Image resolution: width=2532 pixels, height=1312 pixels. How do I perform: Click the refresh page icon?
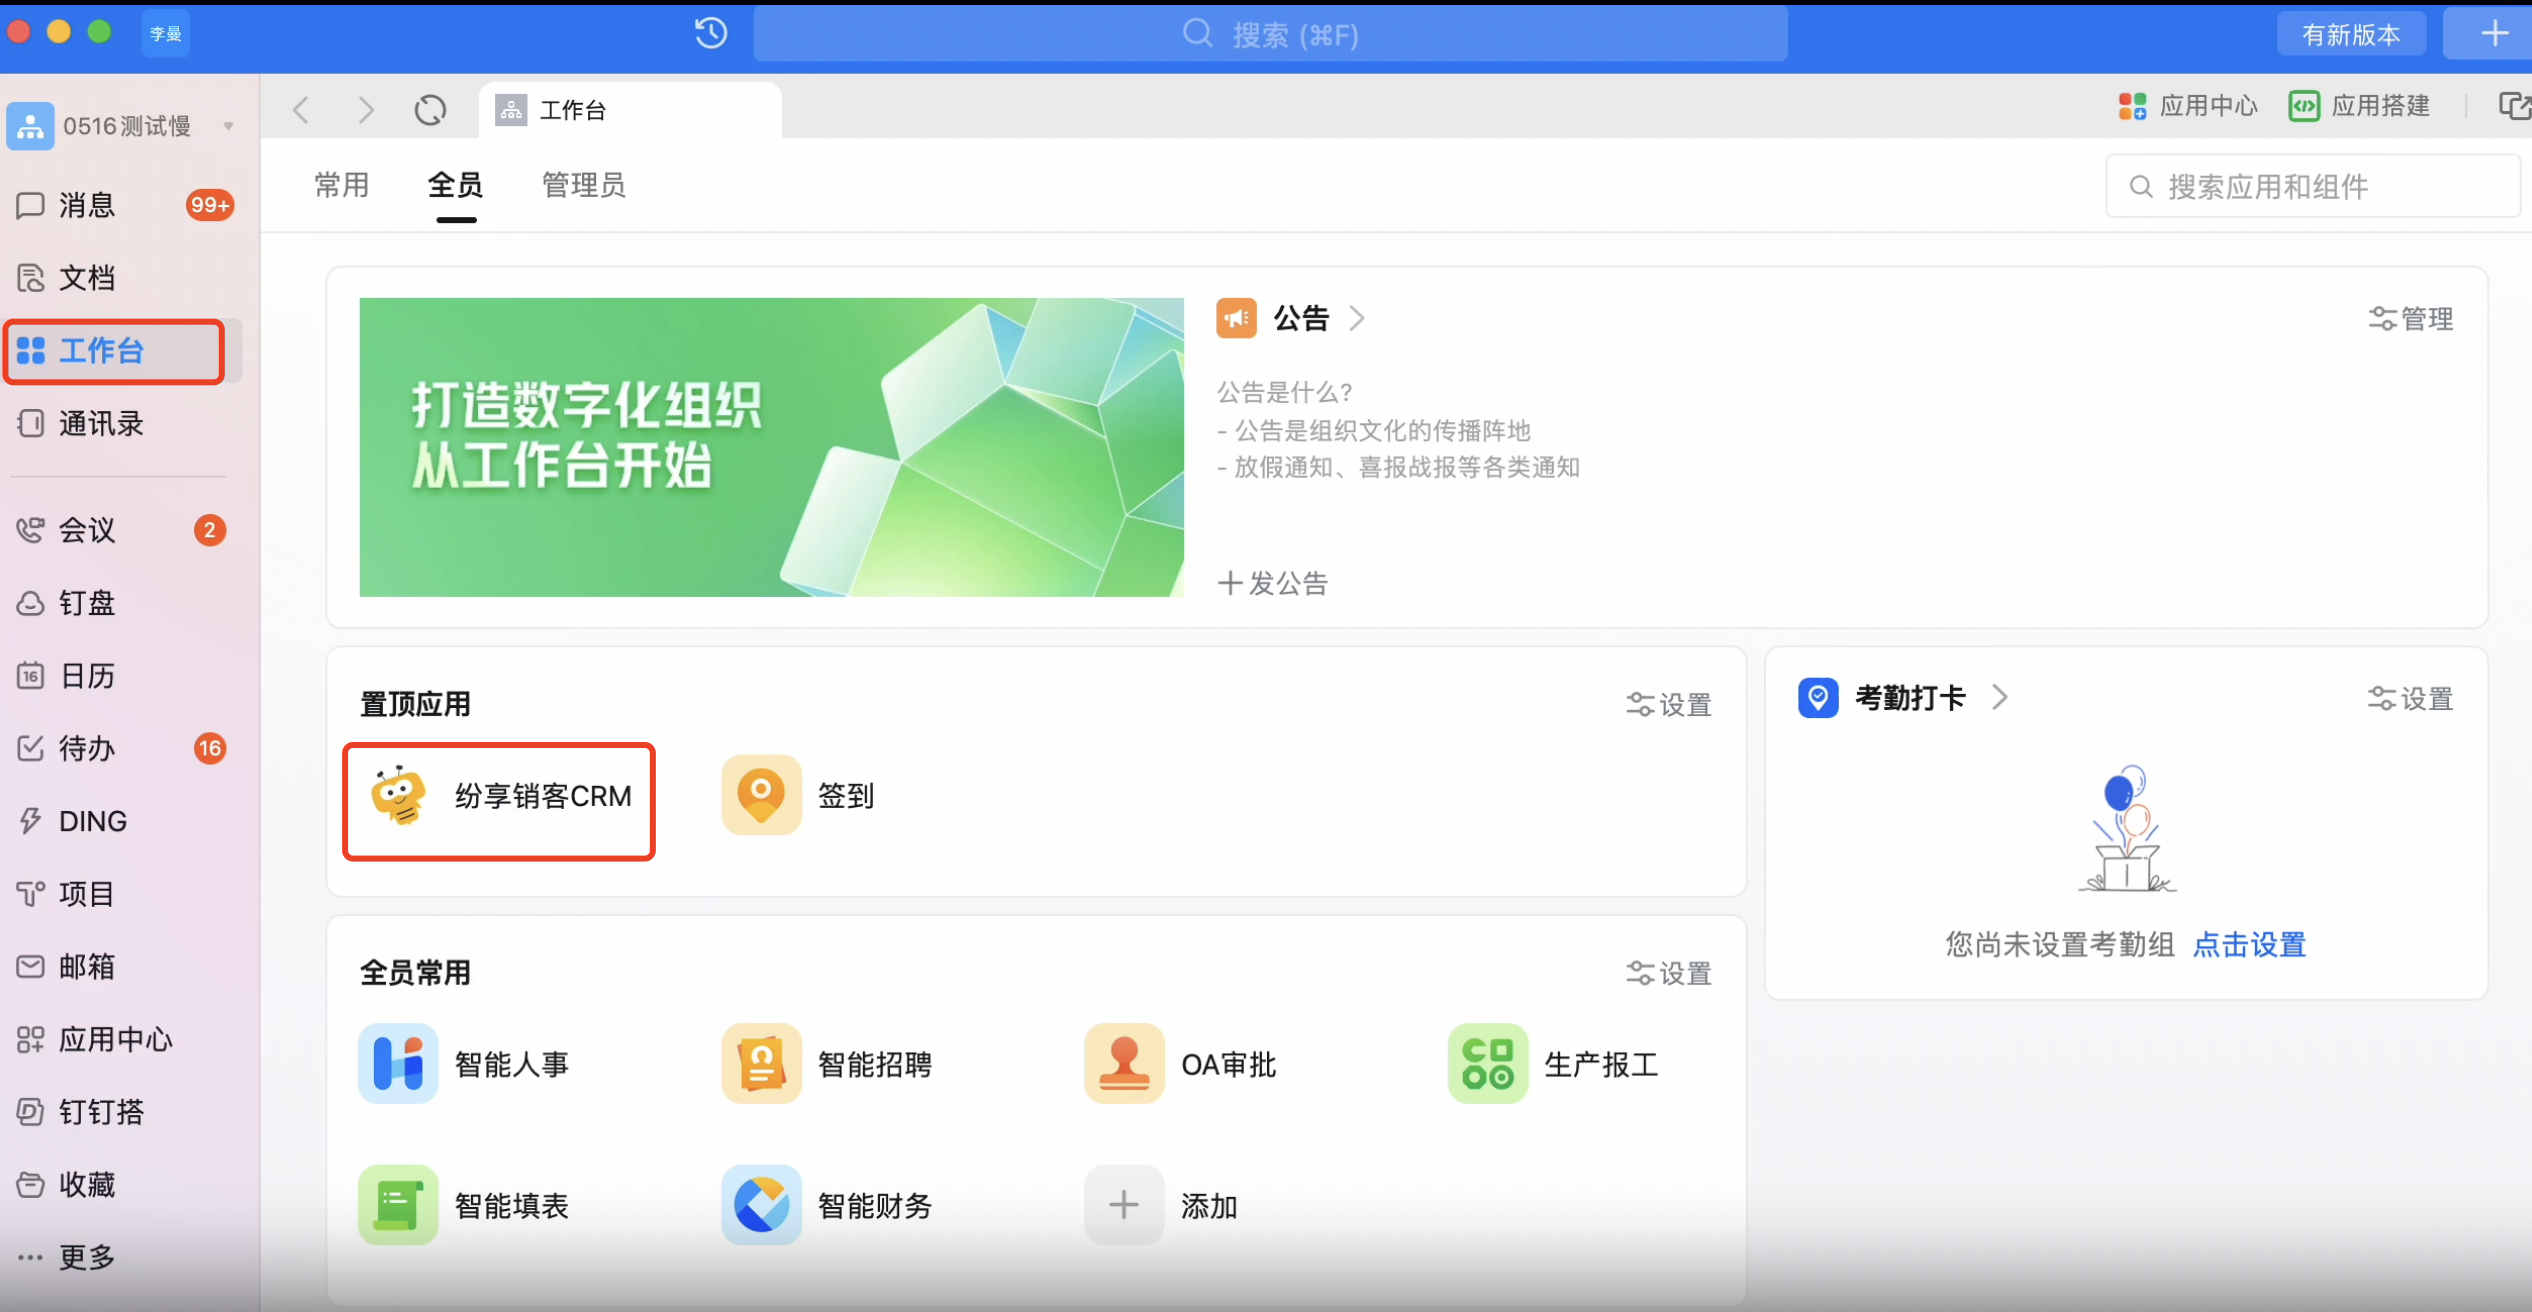[x=430, y=110]
